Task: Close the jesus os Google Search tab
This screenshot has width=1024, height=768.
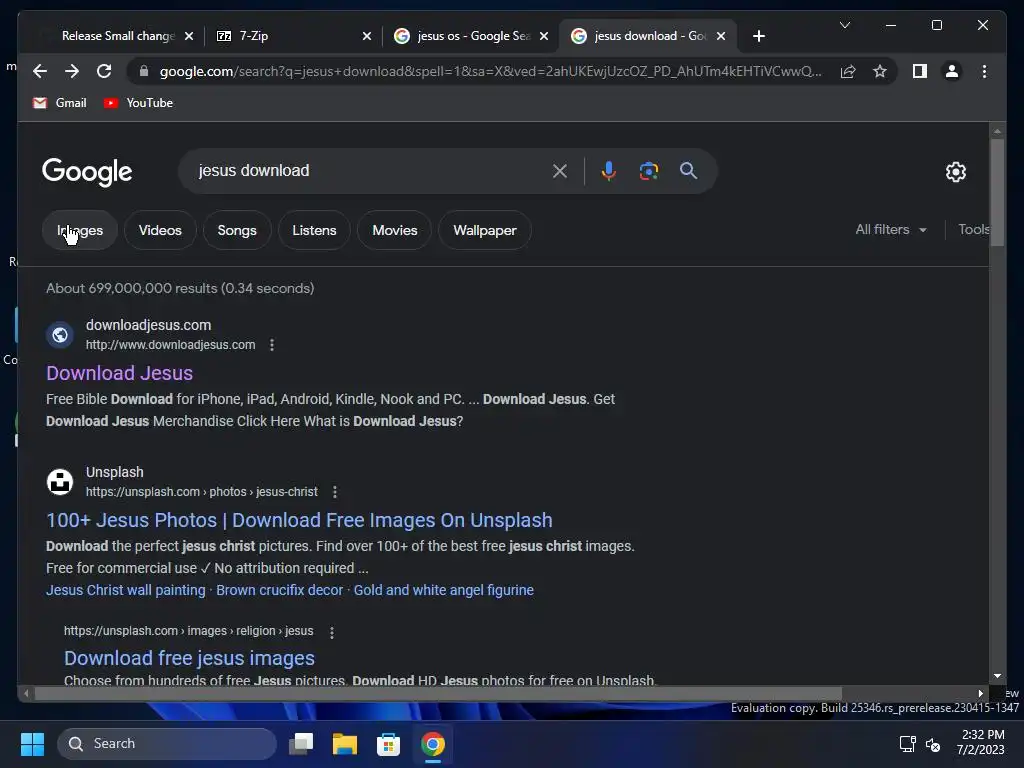Action: 544,36
